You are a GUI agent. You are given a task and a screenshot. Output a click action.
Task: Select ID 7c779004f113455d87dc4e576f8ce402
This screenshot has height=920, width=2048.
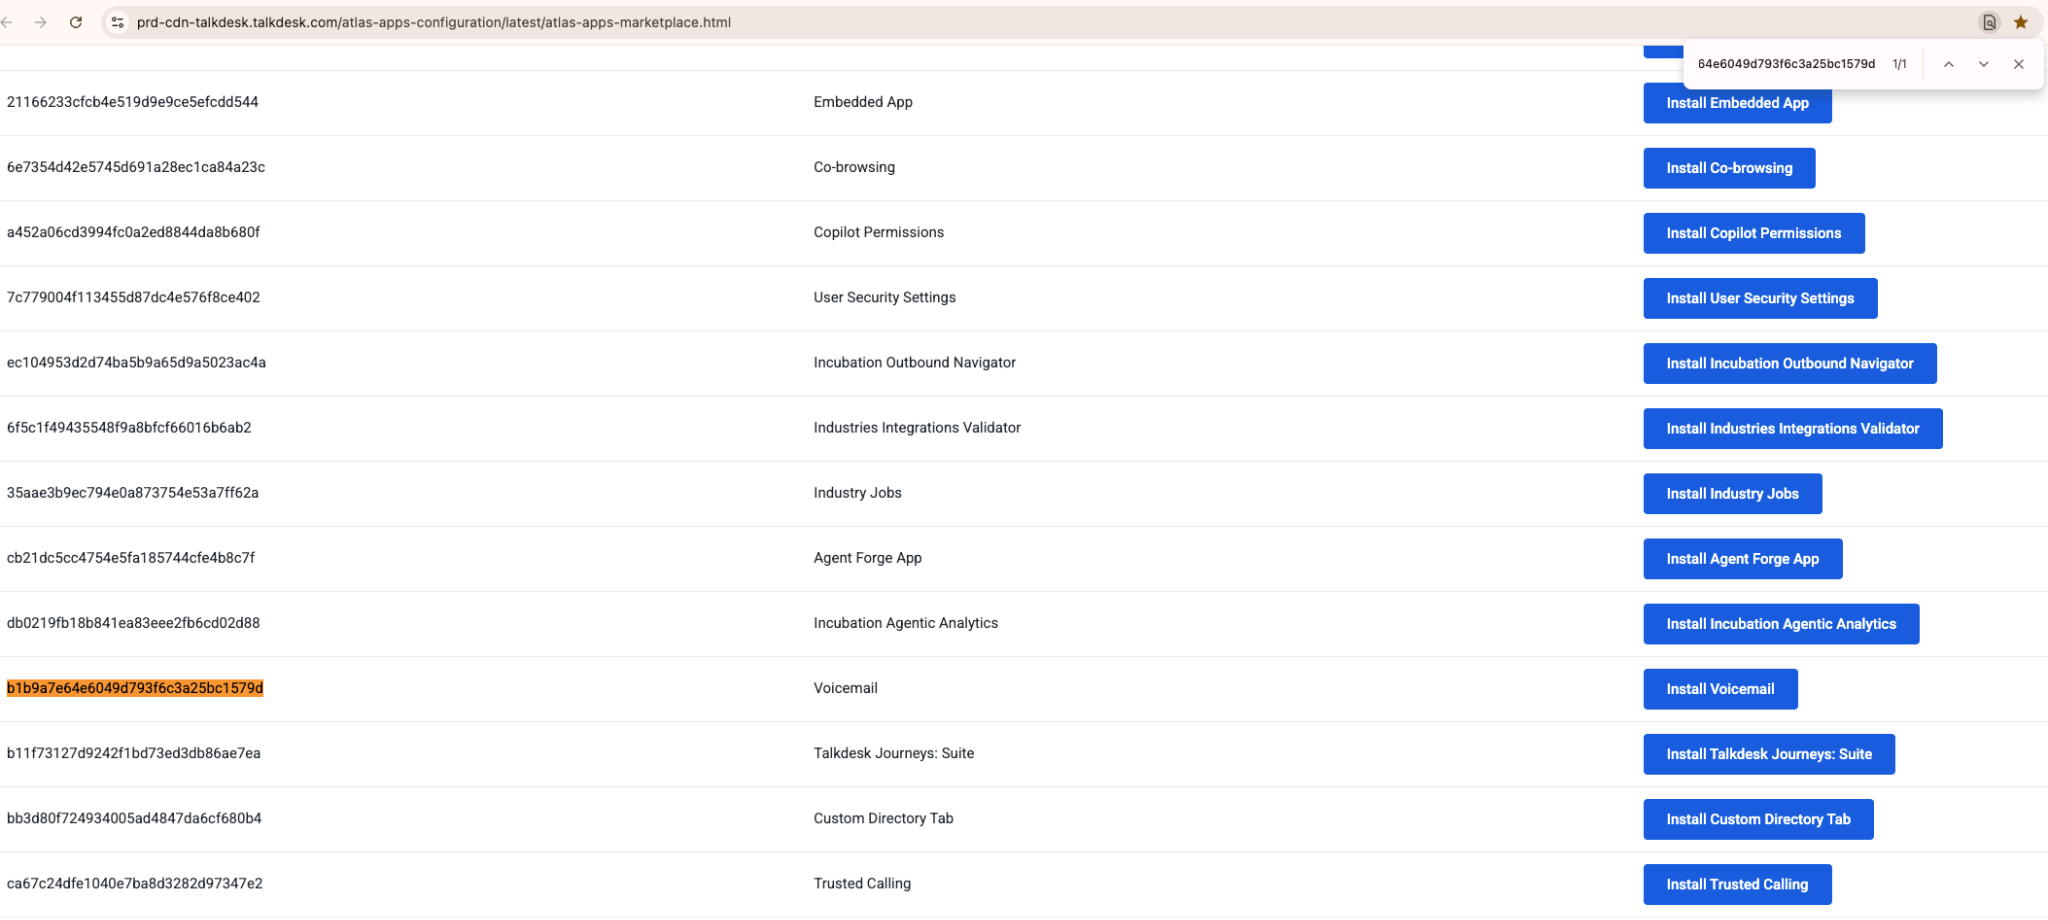point(133,297)
